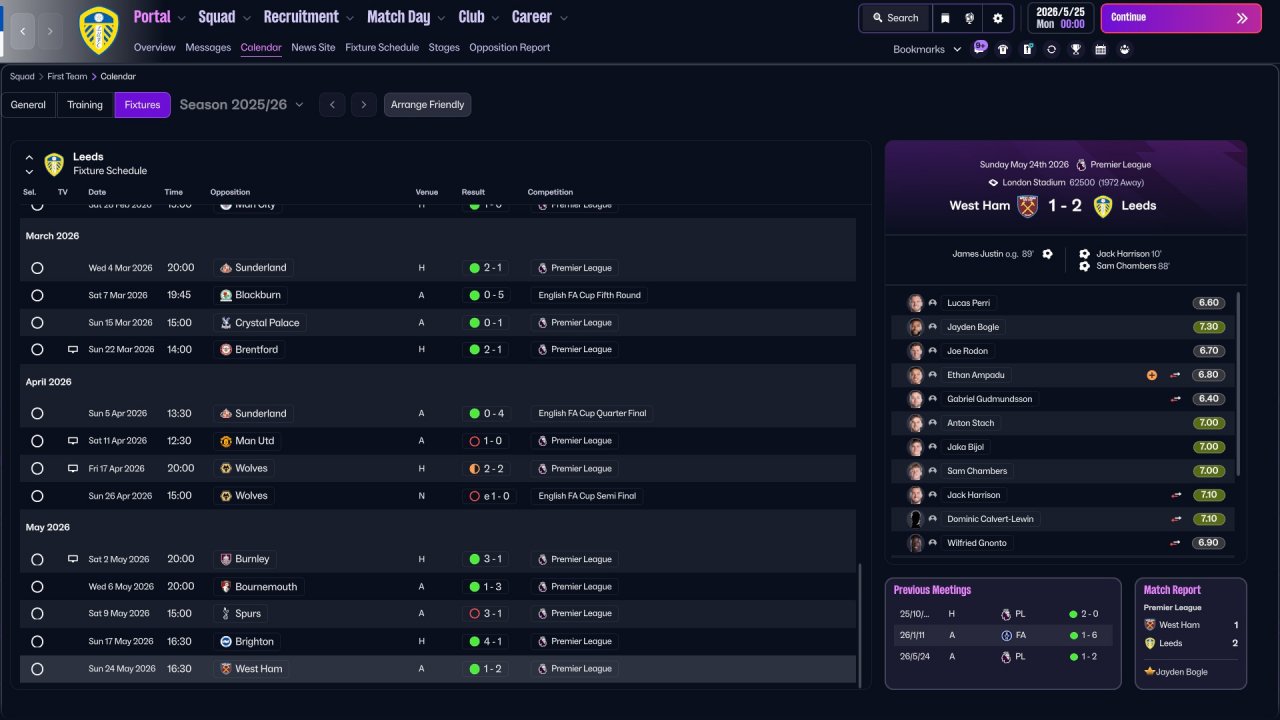Viewport: 1280px width, 720px height.
Task: Open the circular arrows shortcut icon
Action: pyautogui.click(x=1051, y=49)
